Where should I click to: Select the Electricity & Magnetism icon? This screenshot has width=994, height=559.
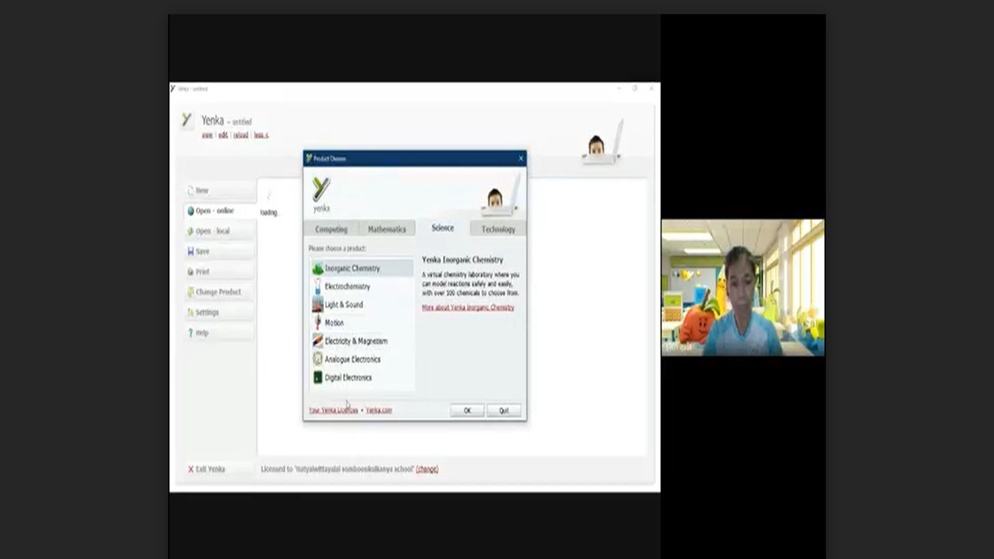coord(318,341)
